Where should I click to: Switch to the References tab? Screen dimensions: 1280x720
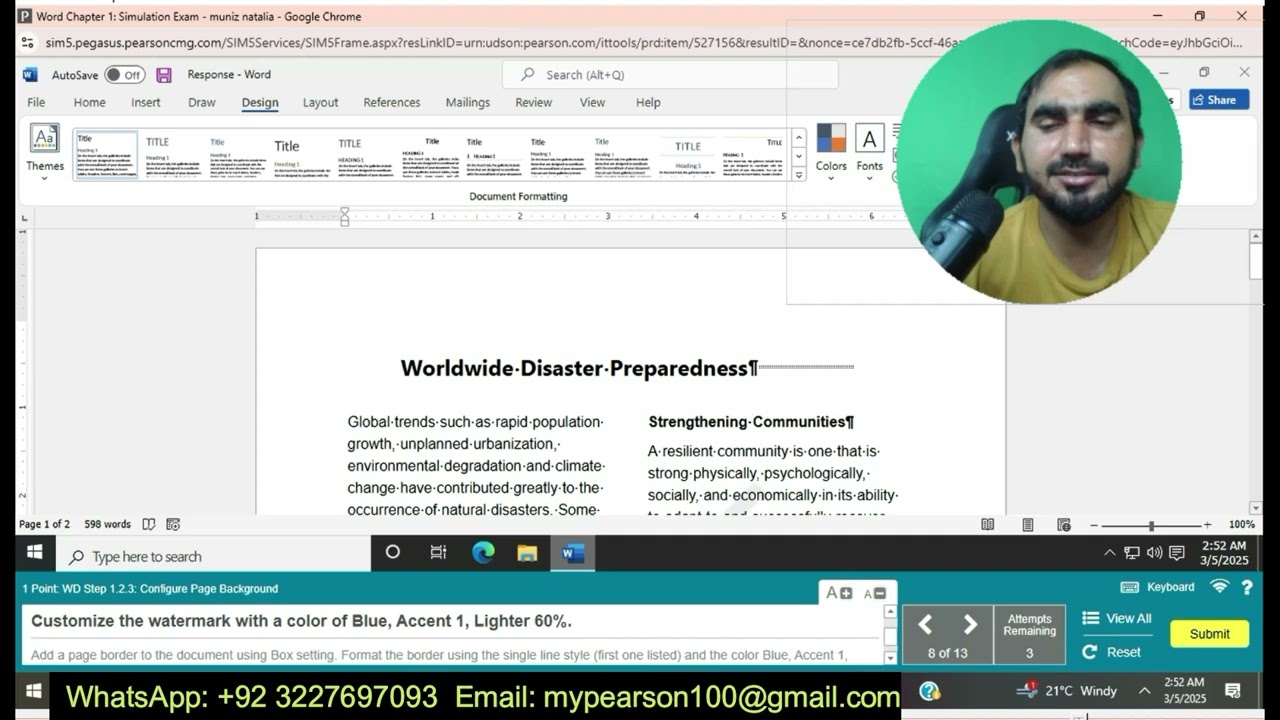coord(392,102)
